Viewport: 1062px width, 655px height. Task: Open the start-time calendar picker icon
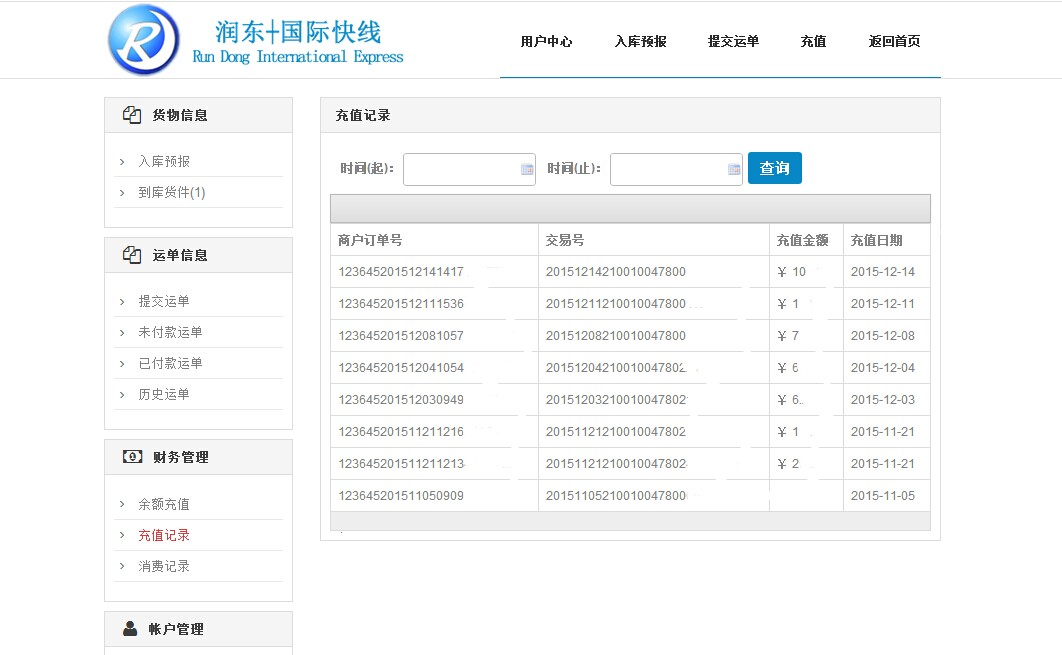click(527, 169)
